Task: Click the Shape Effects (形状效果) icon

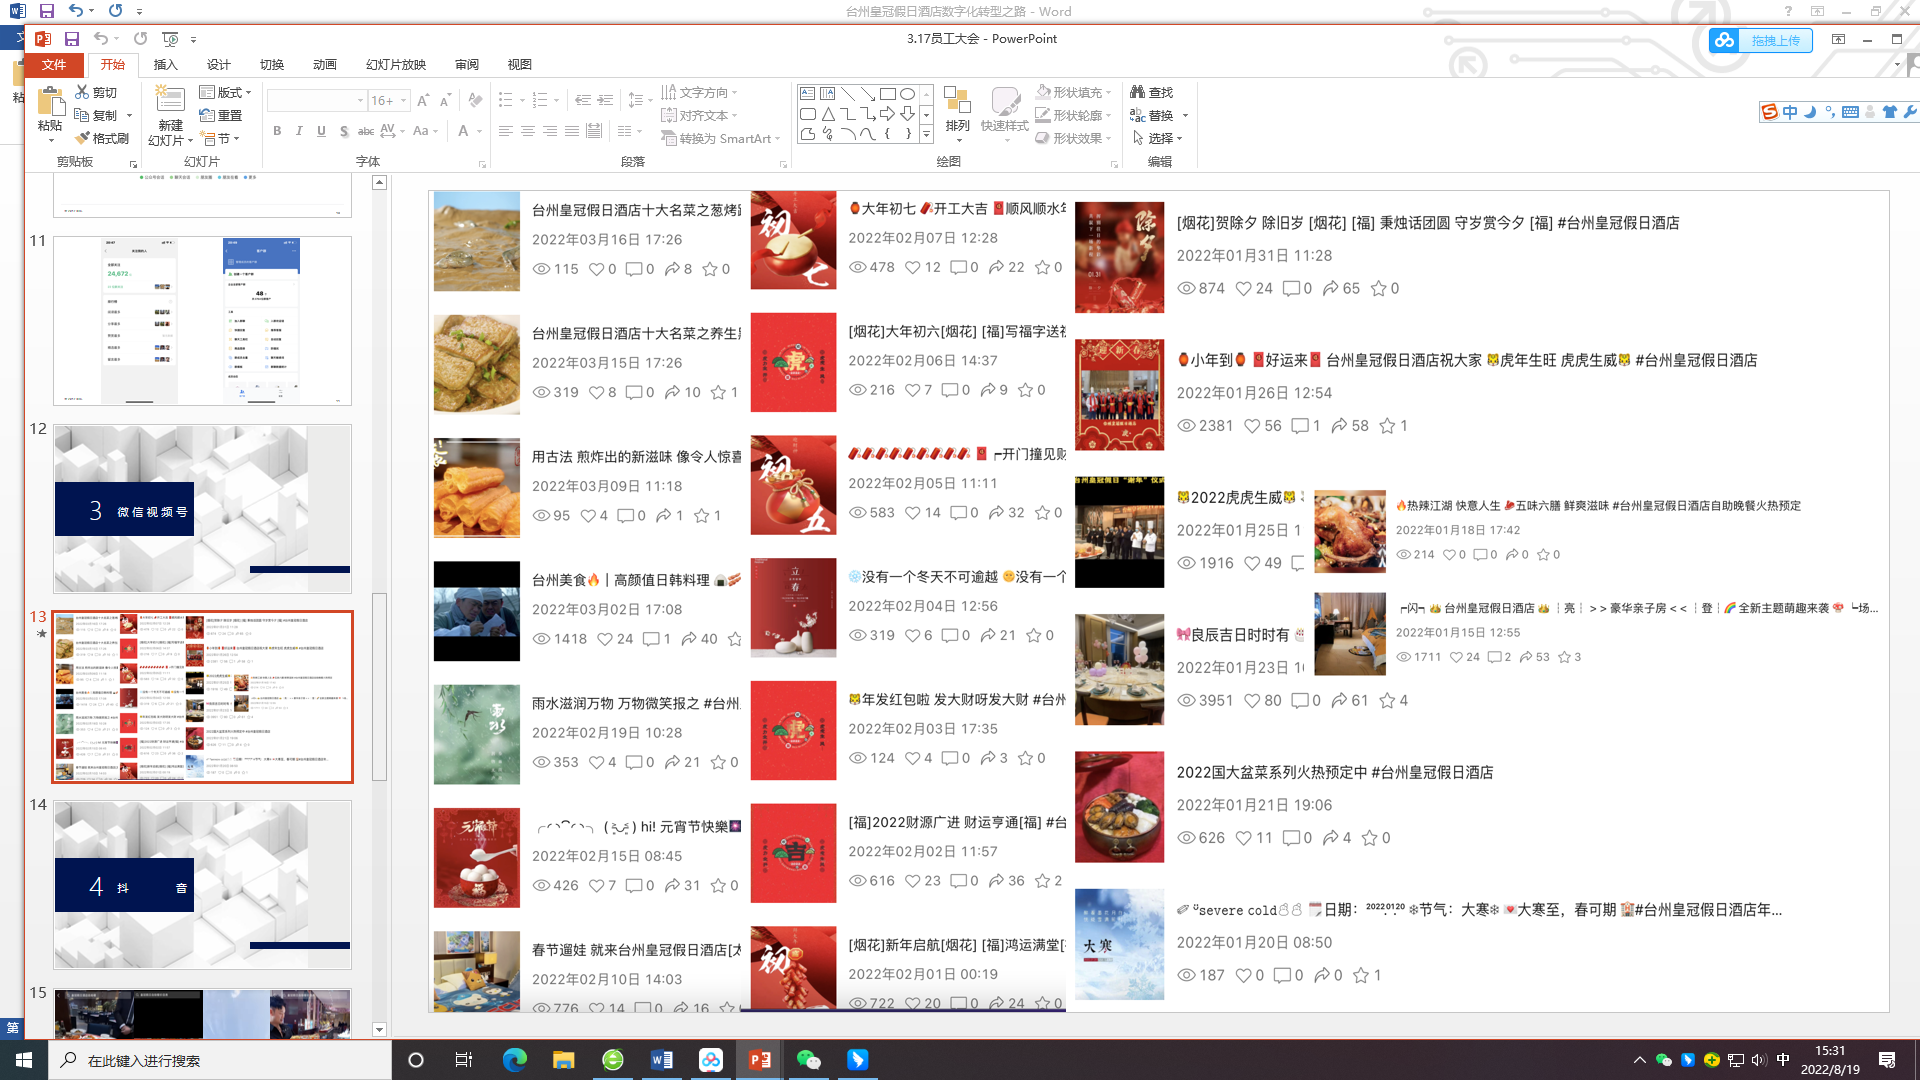Action: [x=1040, y=138]
